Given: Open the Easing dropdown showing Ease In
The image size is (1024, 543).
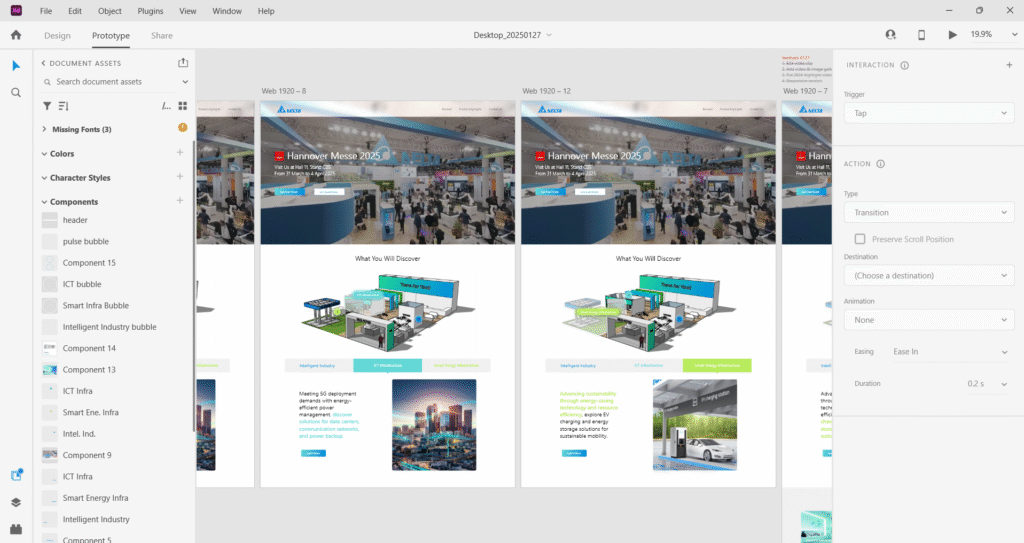Looking at the screenshot, I should coord(950,352).
